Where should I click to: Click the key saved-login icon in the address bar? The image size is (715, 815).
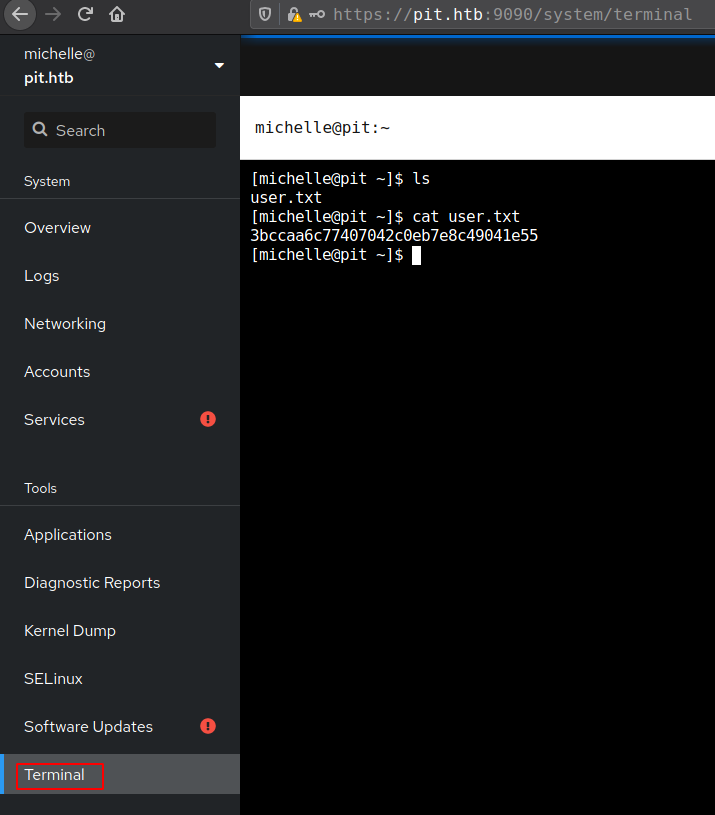click(x=317, y=14)
